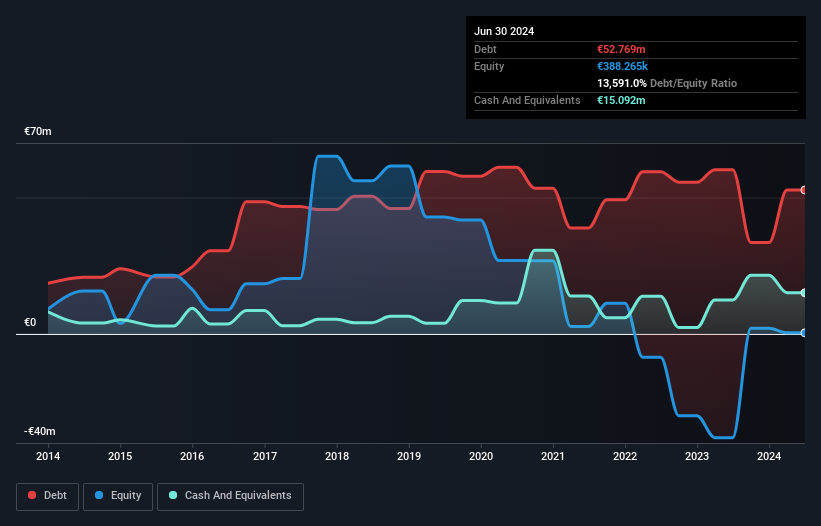Click the €0 y-axis label
This screenshot has height=526, width=821.
pyautogui.click(x=30, y=322)
